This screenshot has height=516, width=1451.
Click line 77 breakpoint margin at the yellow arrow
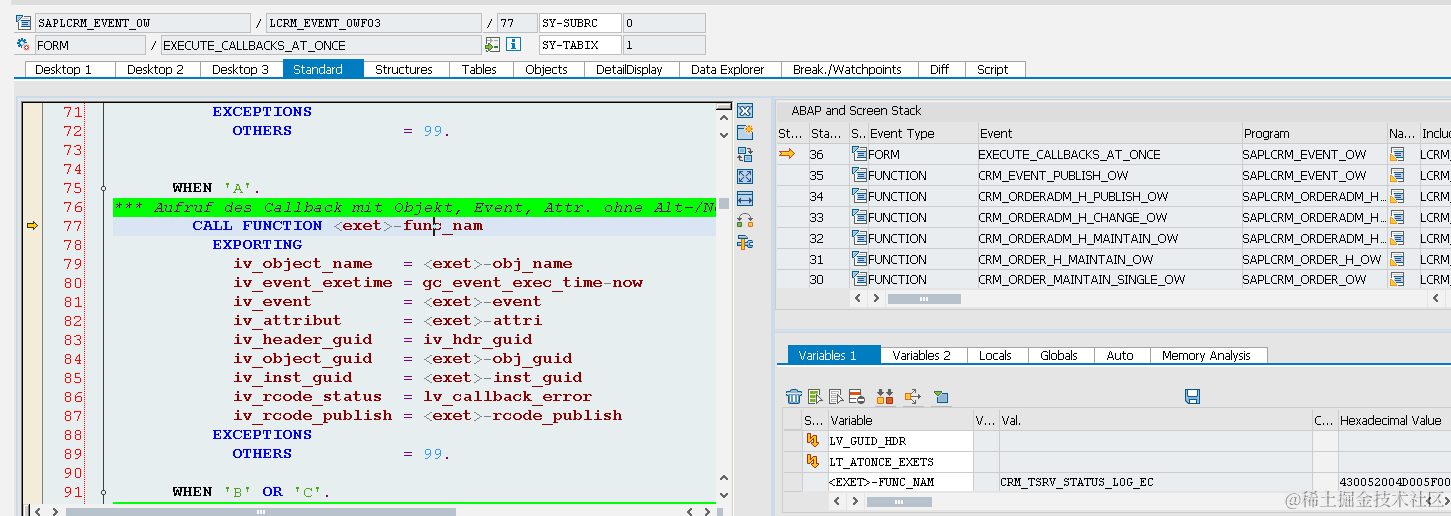tap(32, 226)
